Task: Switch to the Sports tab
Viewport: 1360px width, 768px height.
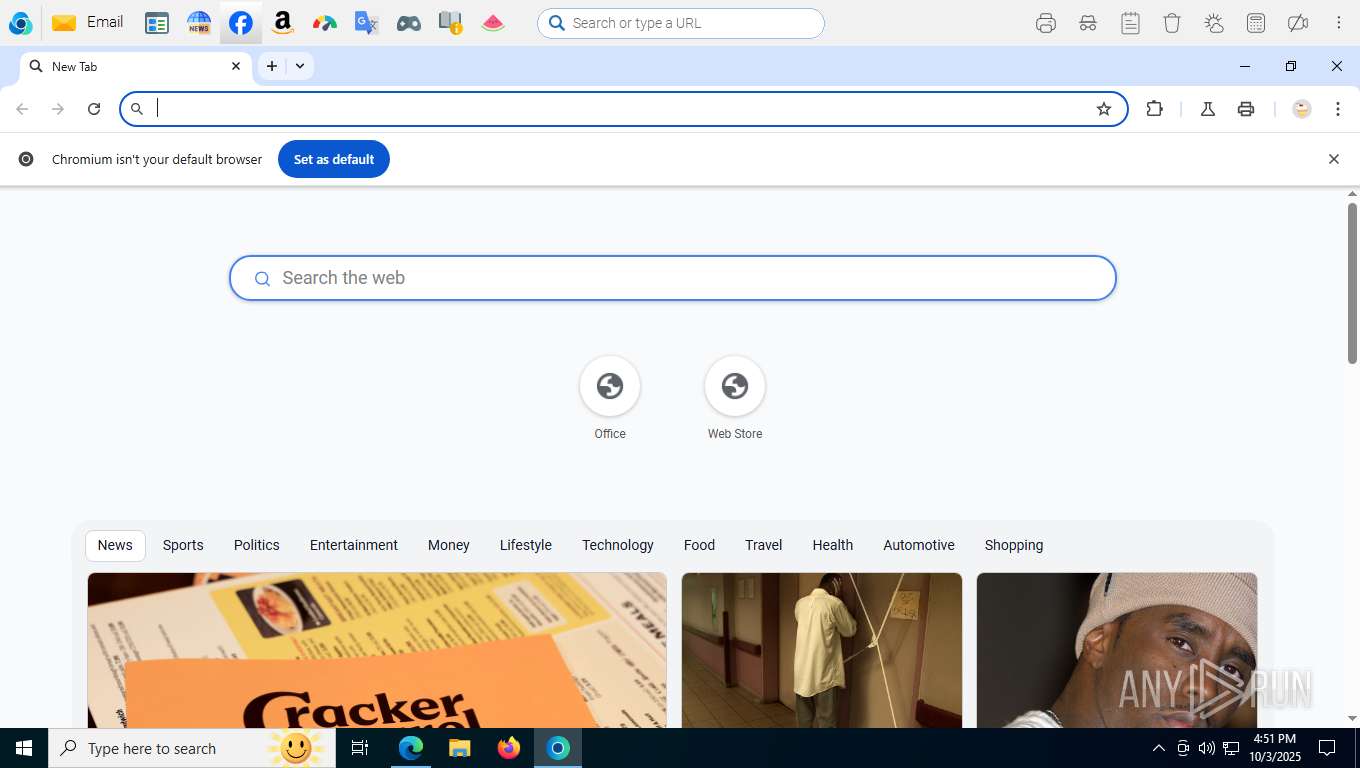Action: pos(183,545)
